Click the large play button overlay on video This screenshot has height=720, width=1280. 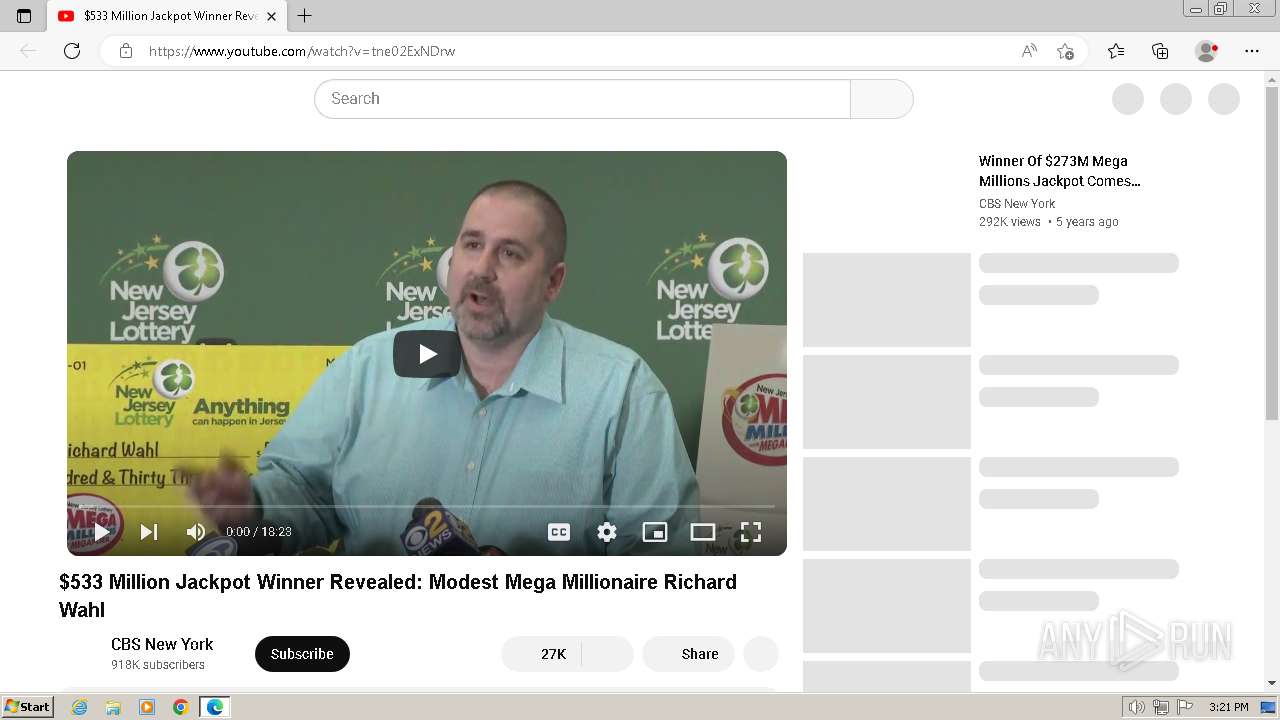427,354
